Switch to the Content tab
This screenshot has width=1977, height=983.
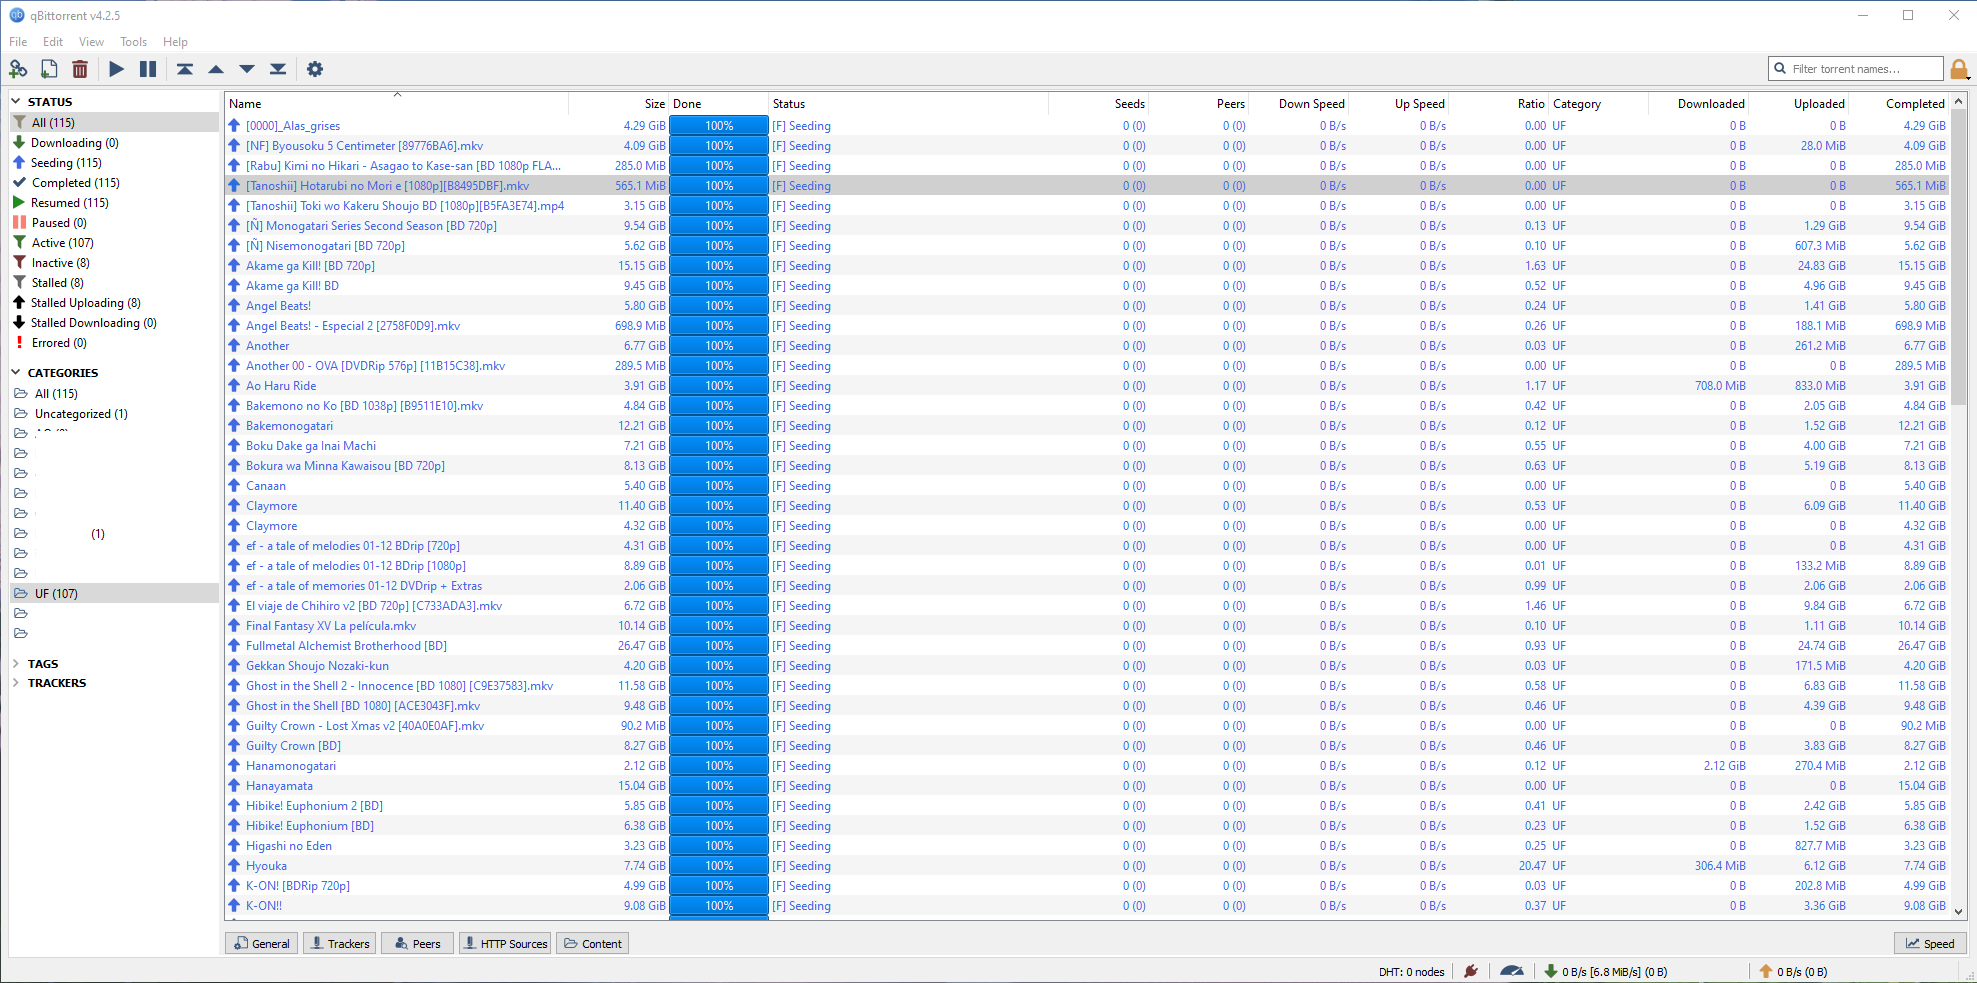pos(592,943)
